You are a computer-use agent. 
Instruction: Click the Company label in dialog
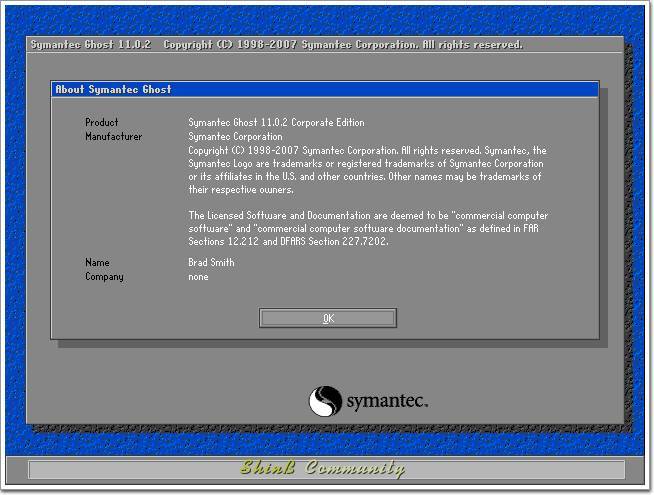click(104, 276)
